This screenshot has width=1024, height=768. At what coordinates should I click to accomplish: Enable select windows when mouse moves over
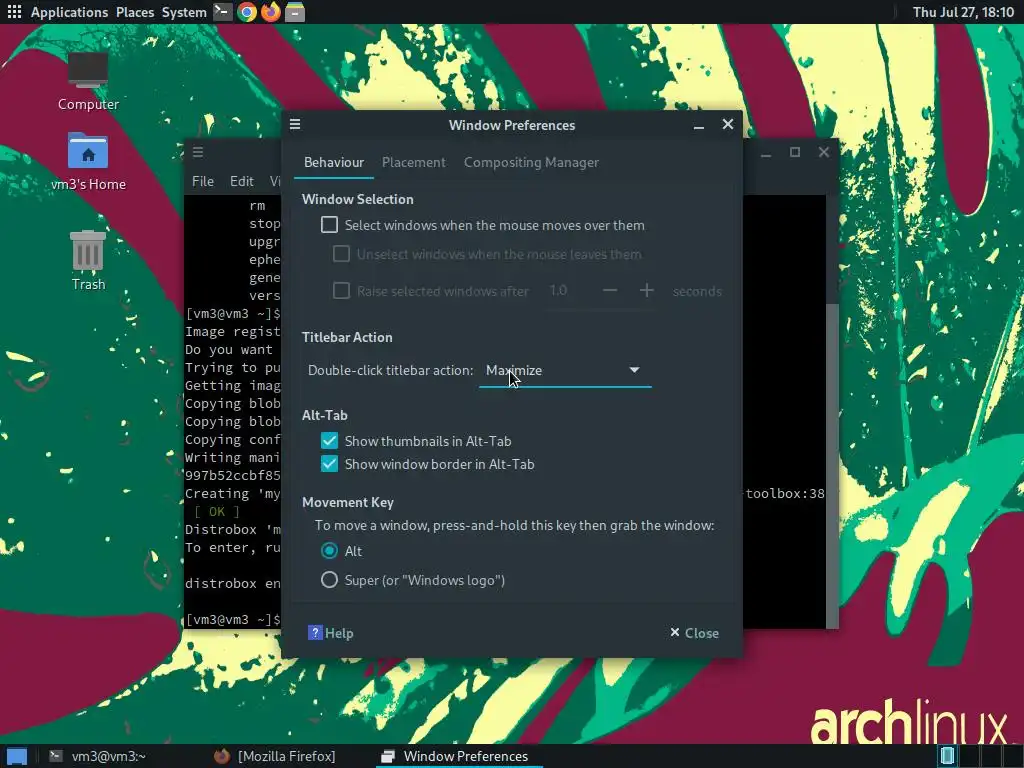click(329, 225)
